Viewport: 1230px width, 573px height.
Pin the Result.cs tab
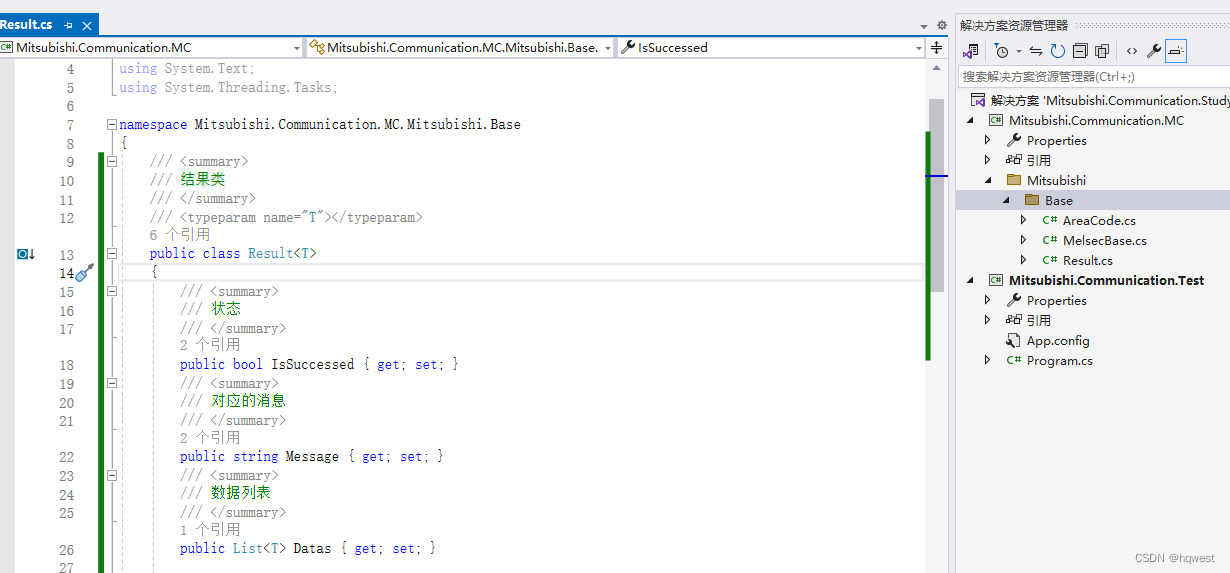(68, 24)
